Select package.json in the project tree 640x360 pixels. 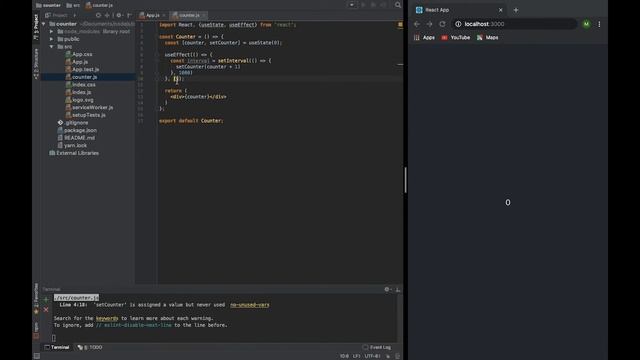(77, 130)
